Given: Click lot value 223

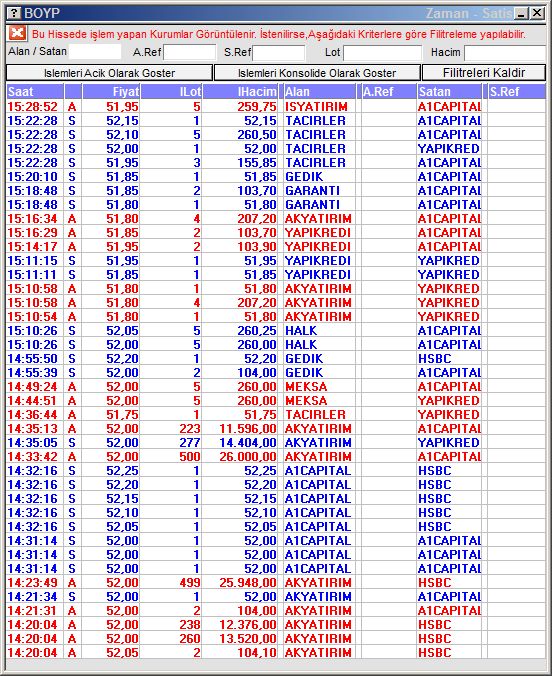Looking at the screenshot, I should [190, 429].
